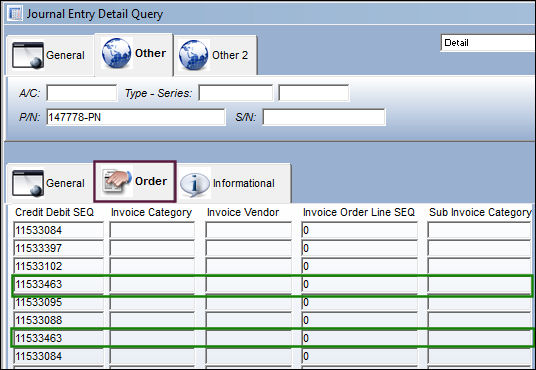The width and height of the screenshot is (536, 370).
Task: Open the Informational tab
Action: (234, 183)
